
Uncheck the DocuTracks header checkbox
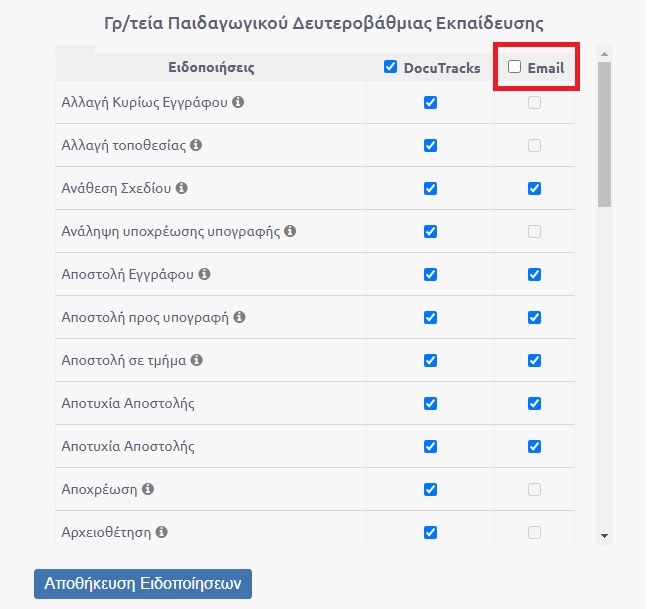(x=391, y=67)
